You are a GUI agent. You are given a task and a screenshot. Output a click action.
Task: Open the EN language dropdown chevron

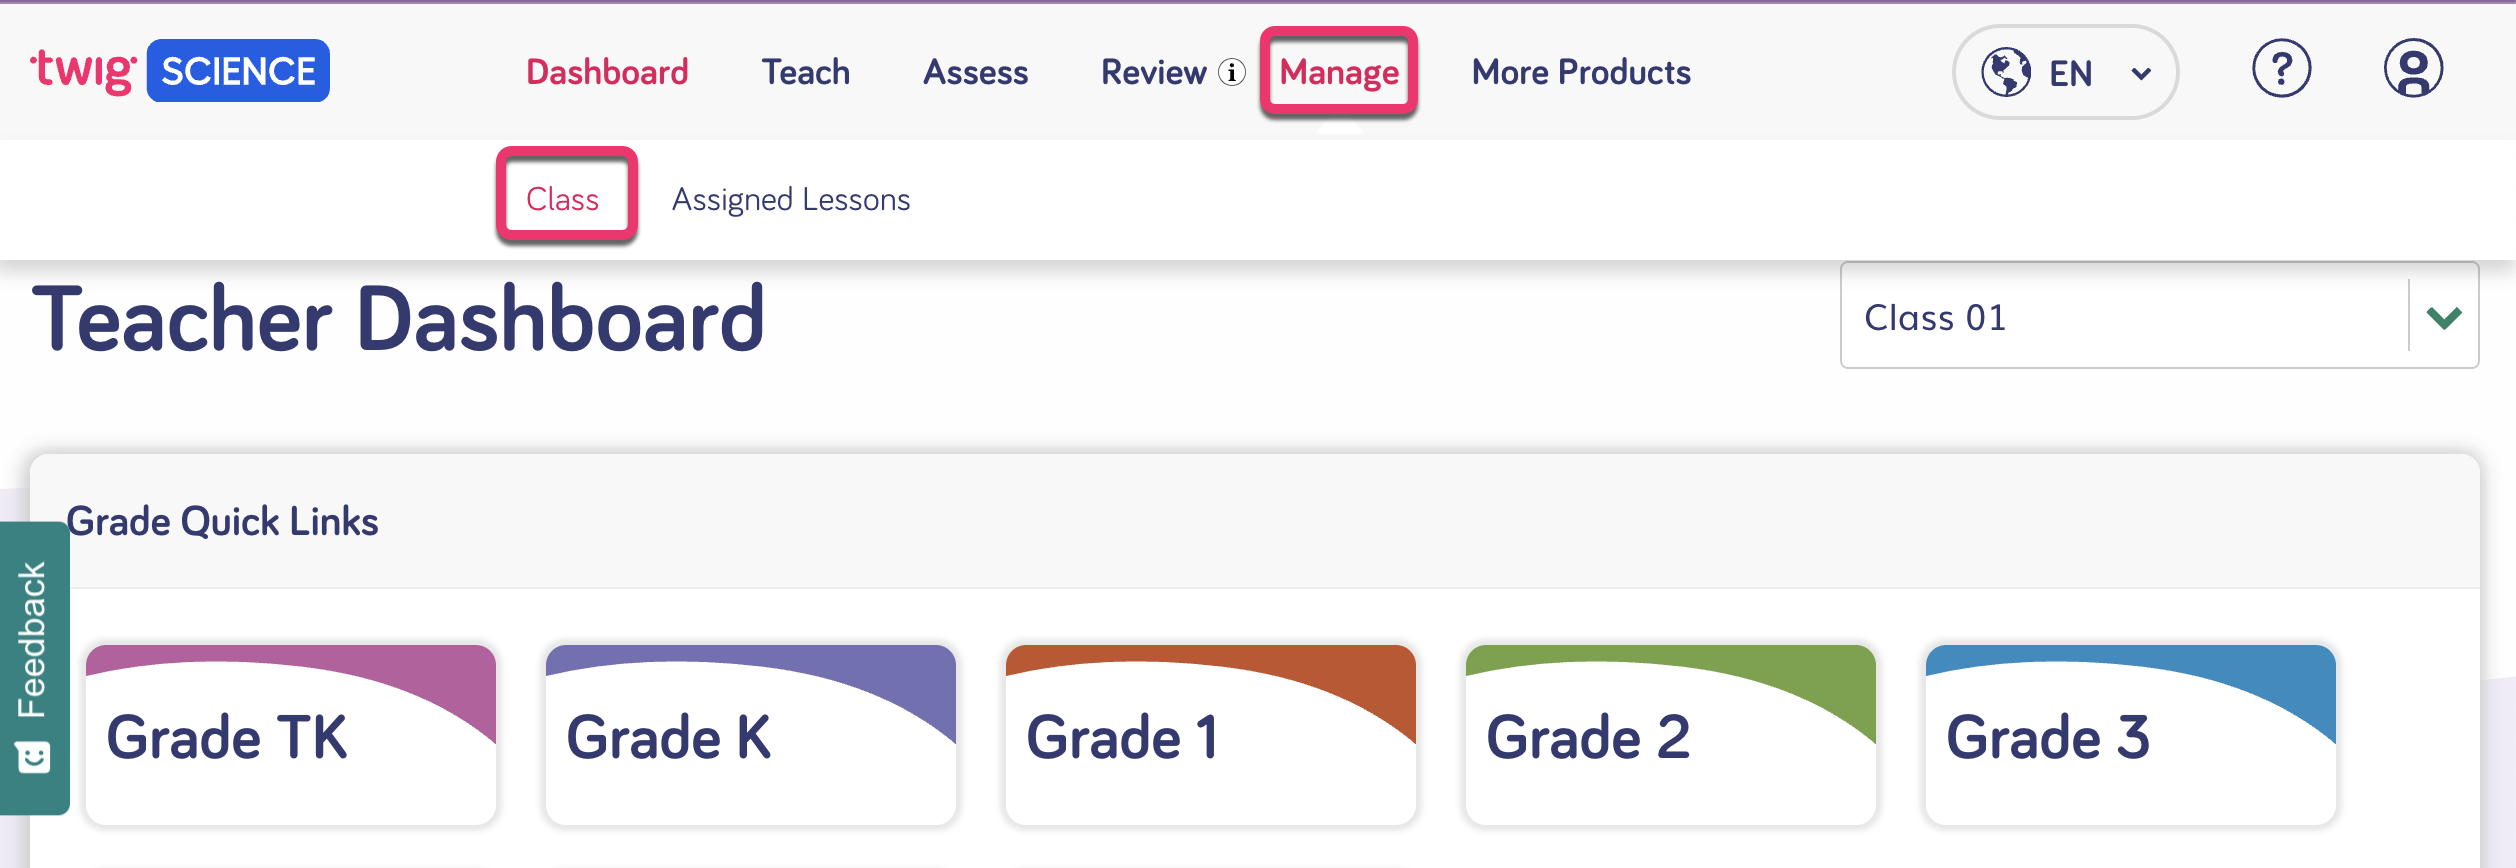coord(2140,73)
